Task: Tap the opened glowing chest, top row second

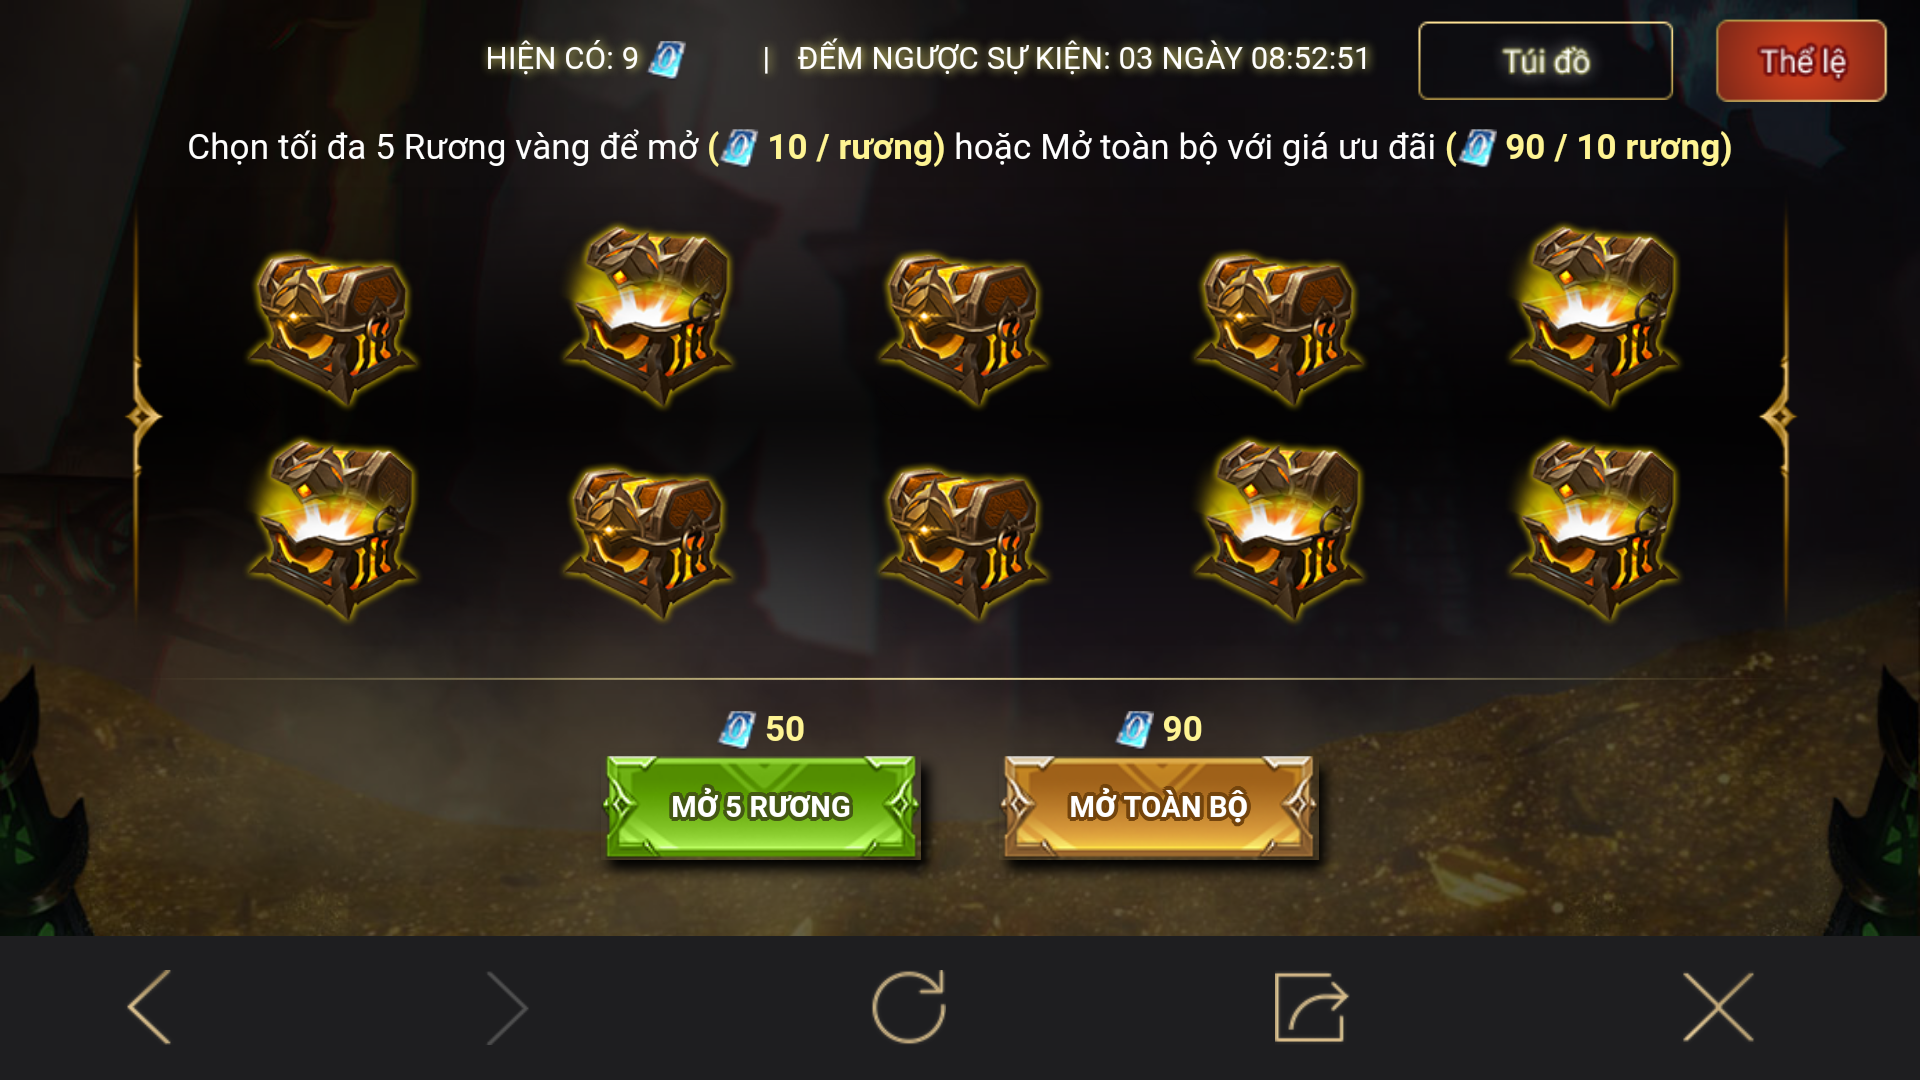Action: [x=648, y=317]
